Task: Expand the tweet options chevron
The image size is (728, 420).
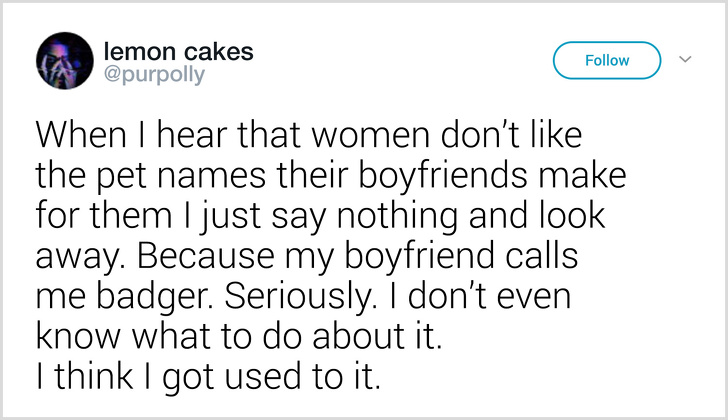Action: (x=685, y=59)
